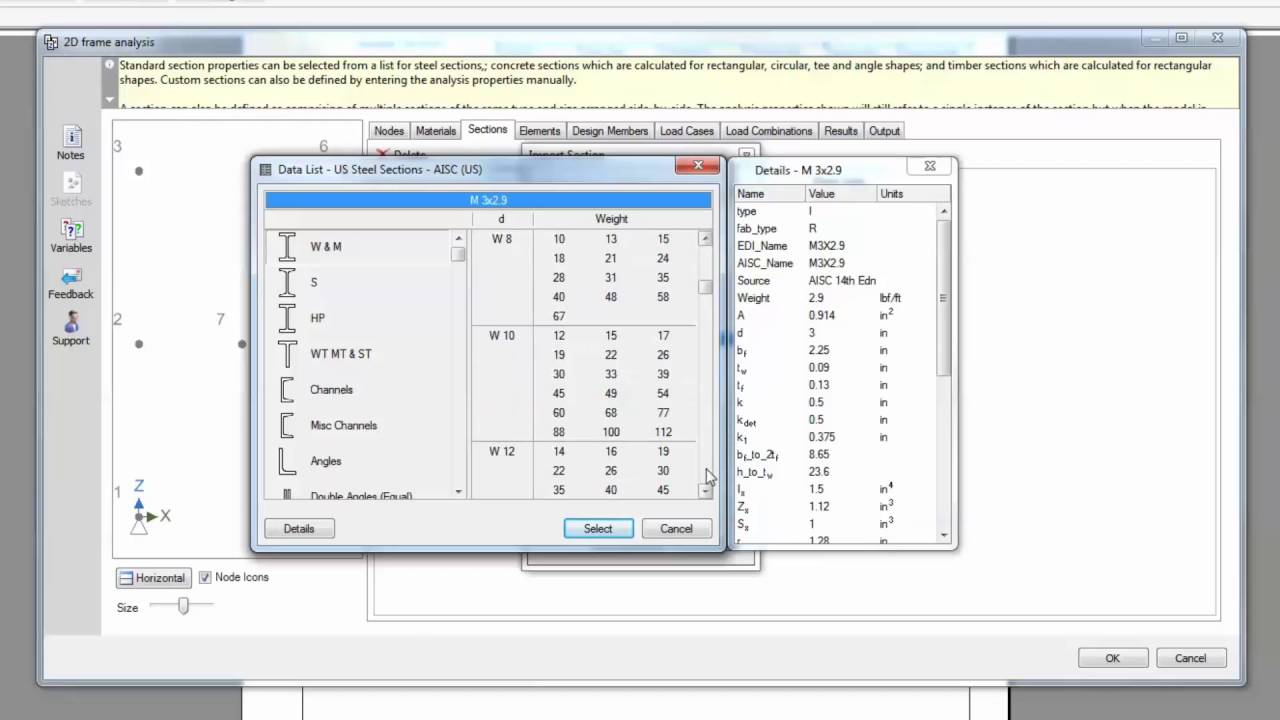Cancel the 2D frame analysis window
1280x720 pixels.
click(1190, 658)
